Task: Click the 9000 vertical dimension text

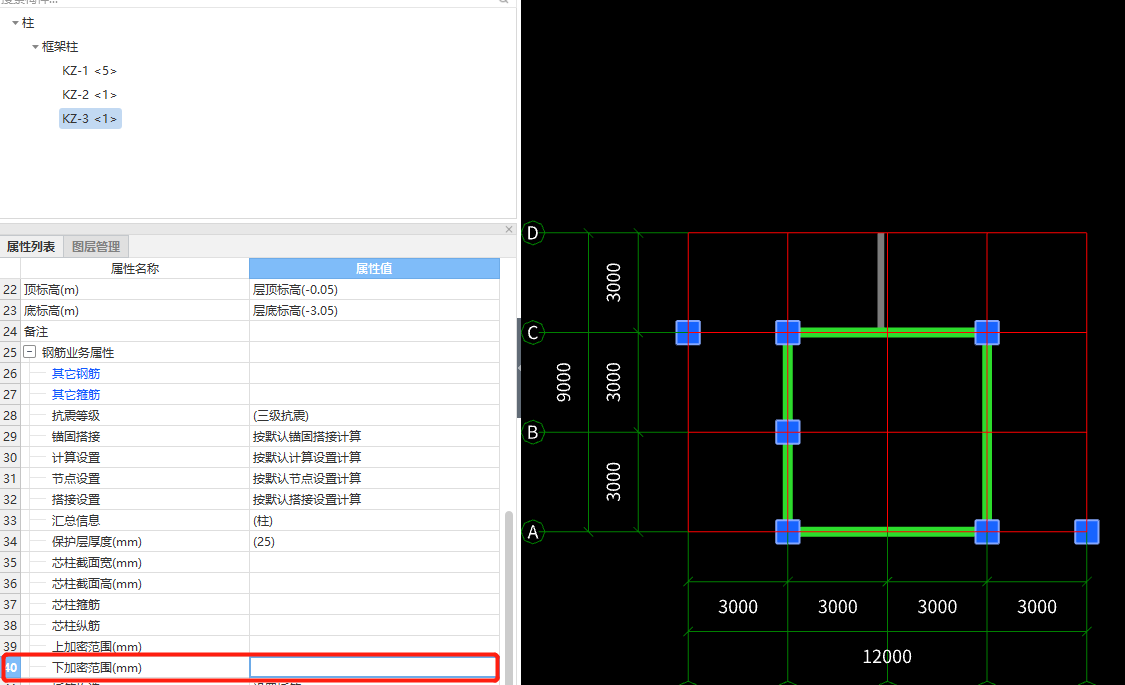Action: (564, 382)
